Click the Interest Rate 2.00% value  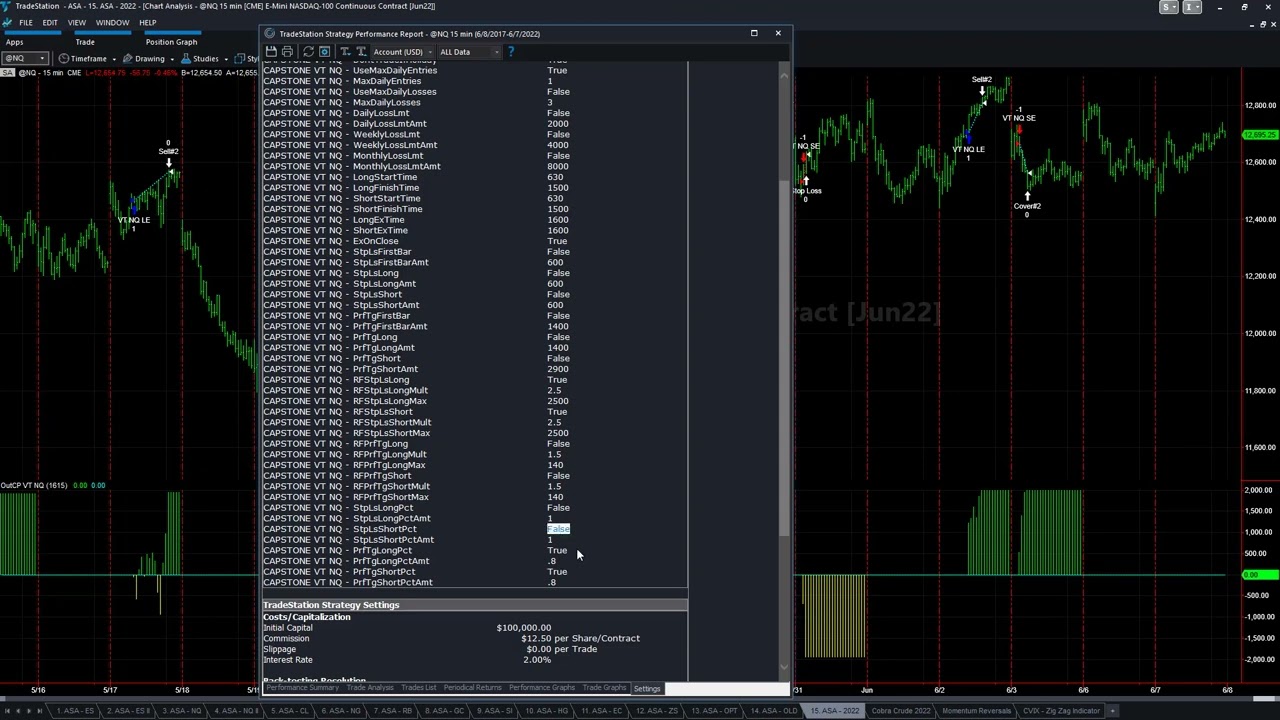[536, 660]
